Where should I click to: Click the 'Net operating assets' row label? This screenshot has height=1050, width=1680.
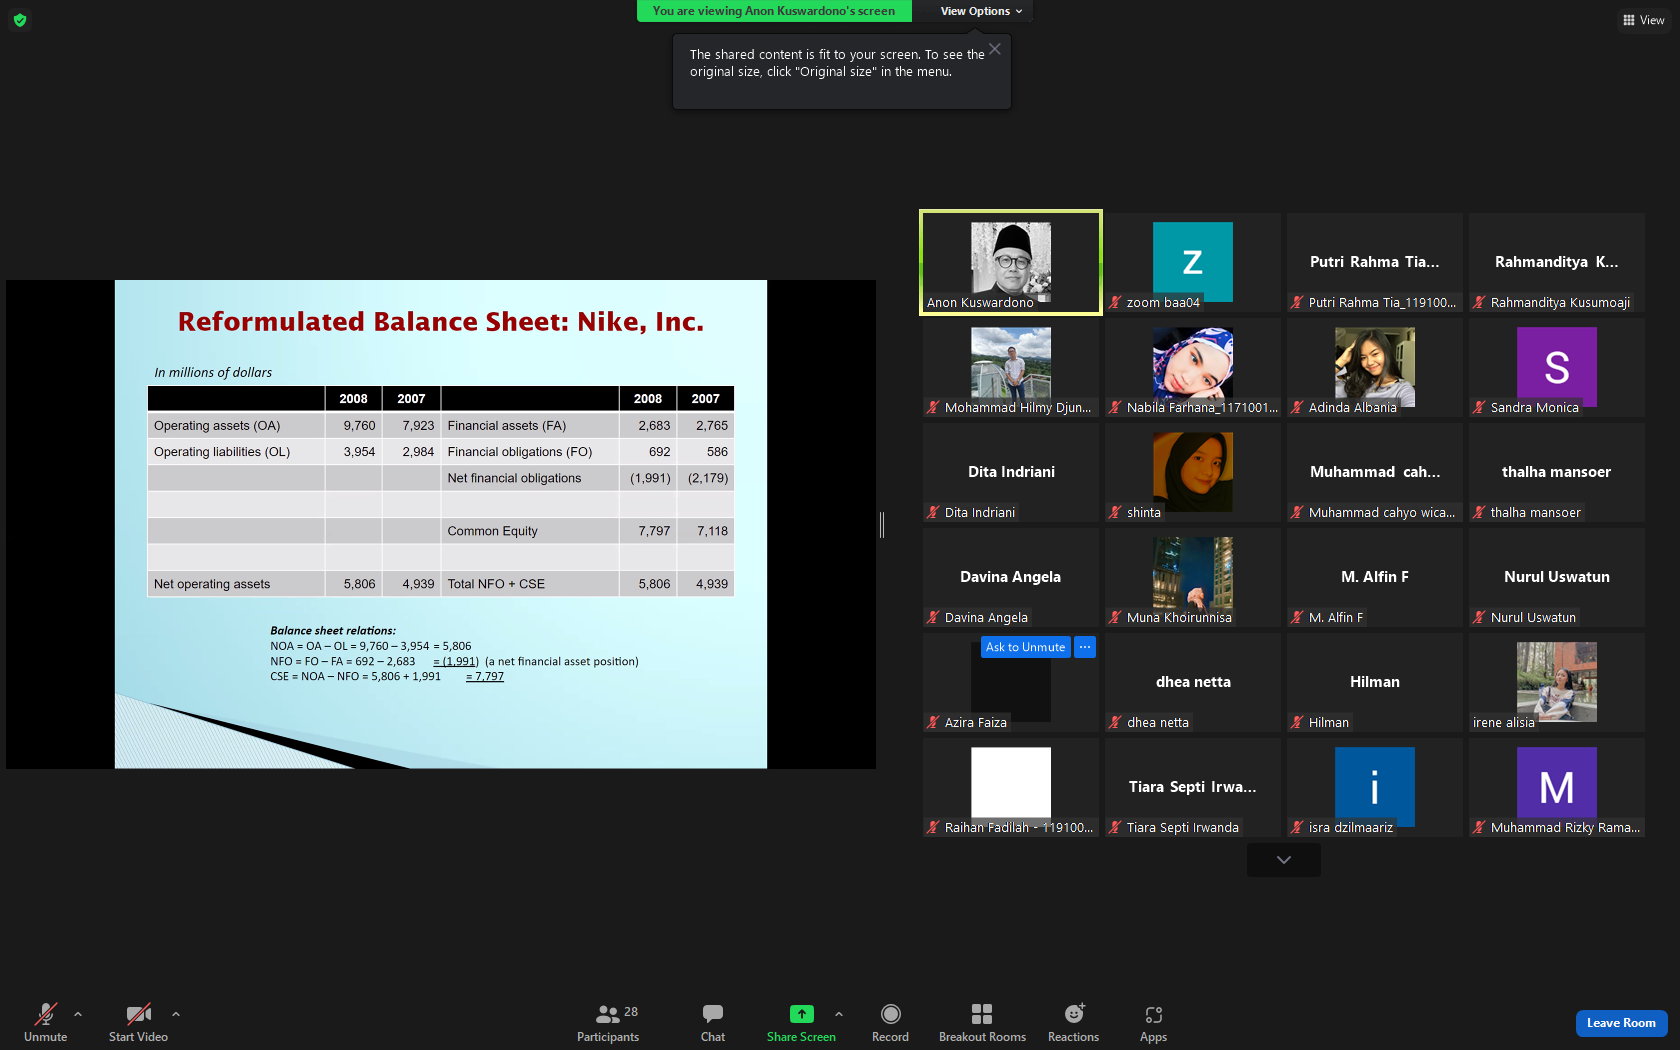point(212,585)
